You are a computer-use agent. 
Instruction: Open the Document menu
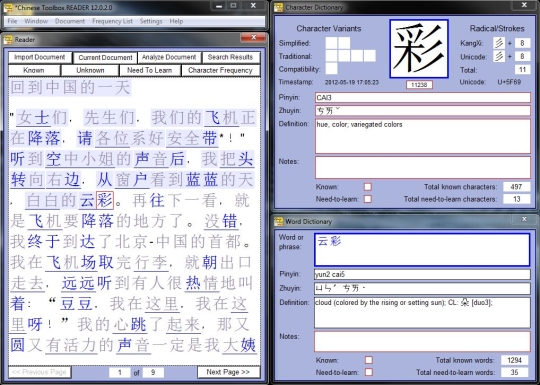click(x=70, y=21)
